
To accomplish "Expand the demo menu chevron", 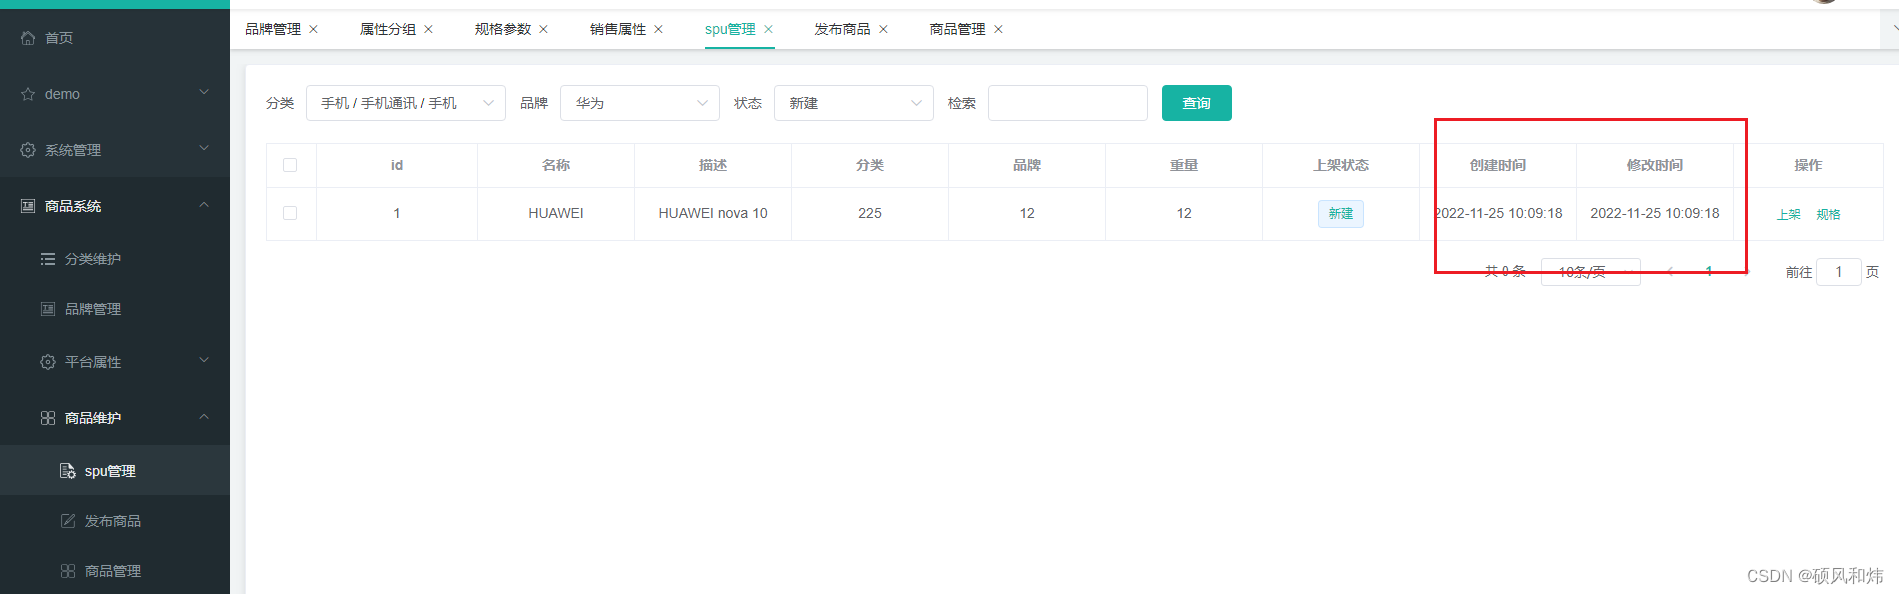I will pyautogui.click(x=204, y=93).
